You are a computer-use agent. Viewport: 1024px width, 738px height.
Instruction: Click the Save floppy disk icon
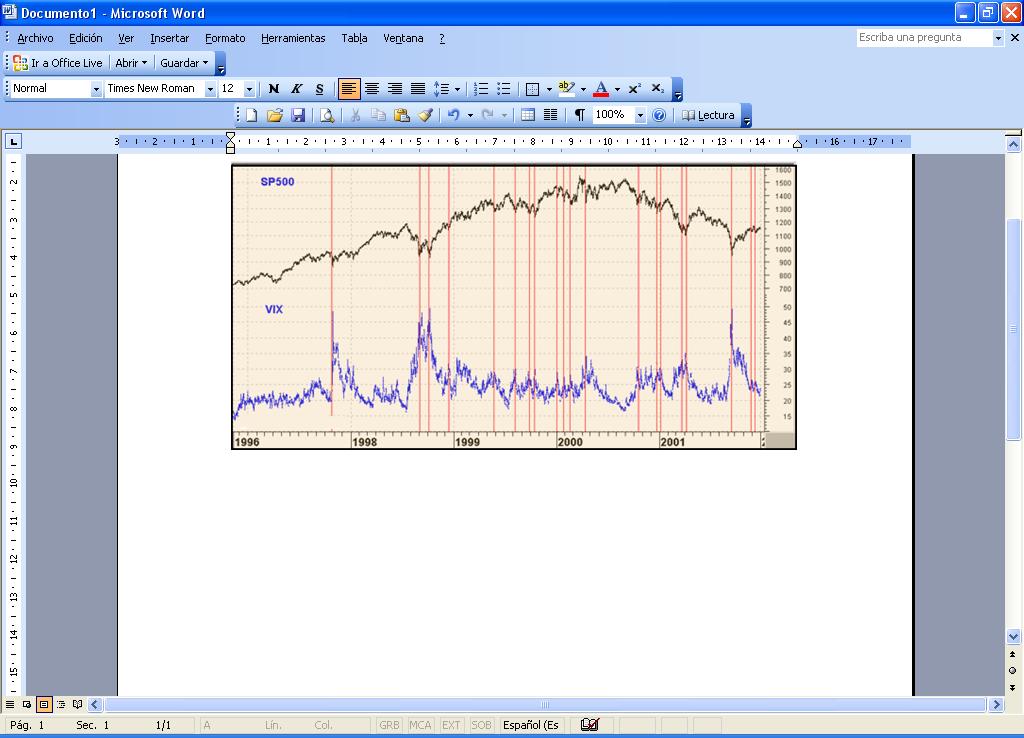tap(298, 115)
